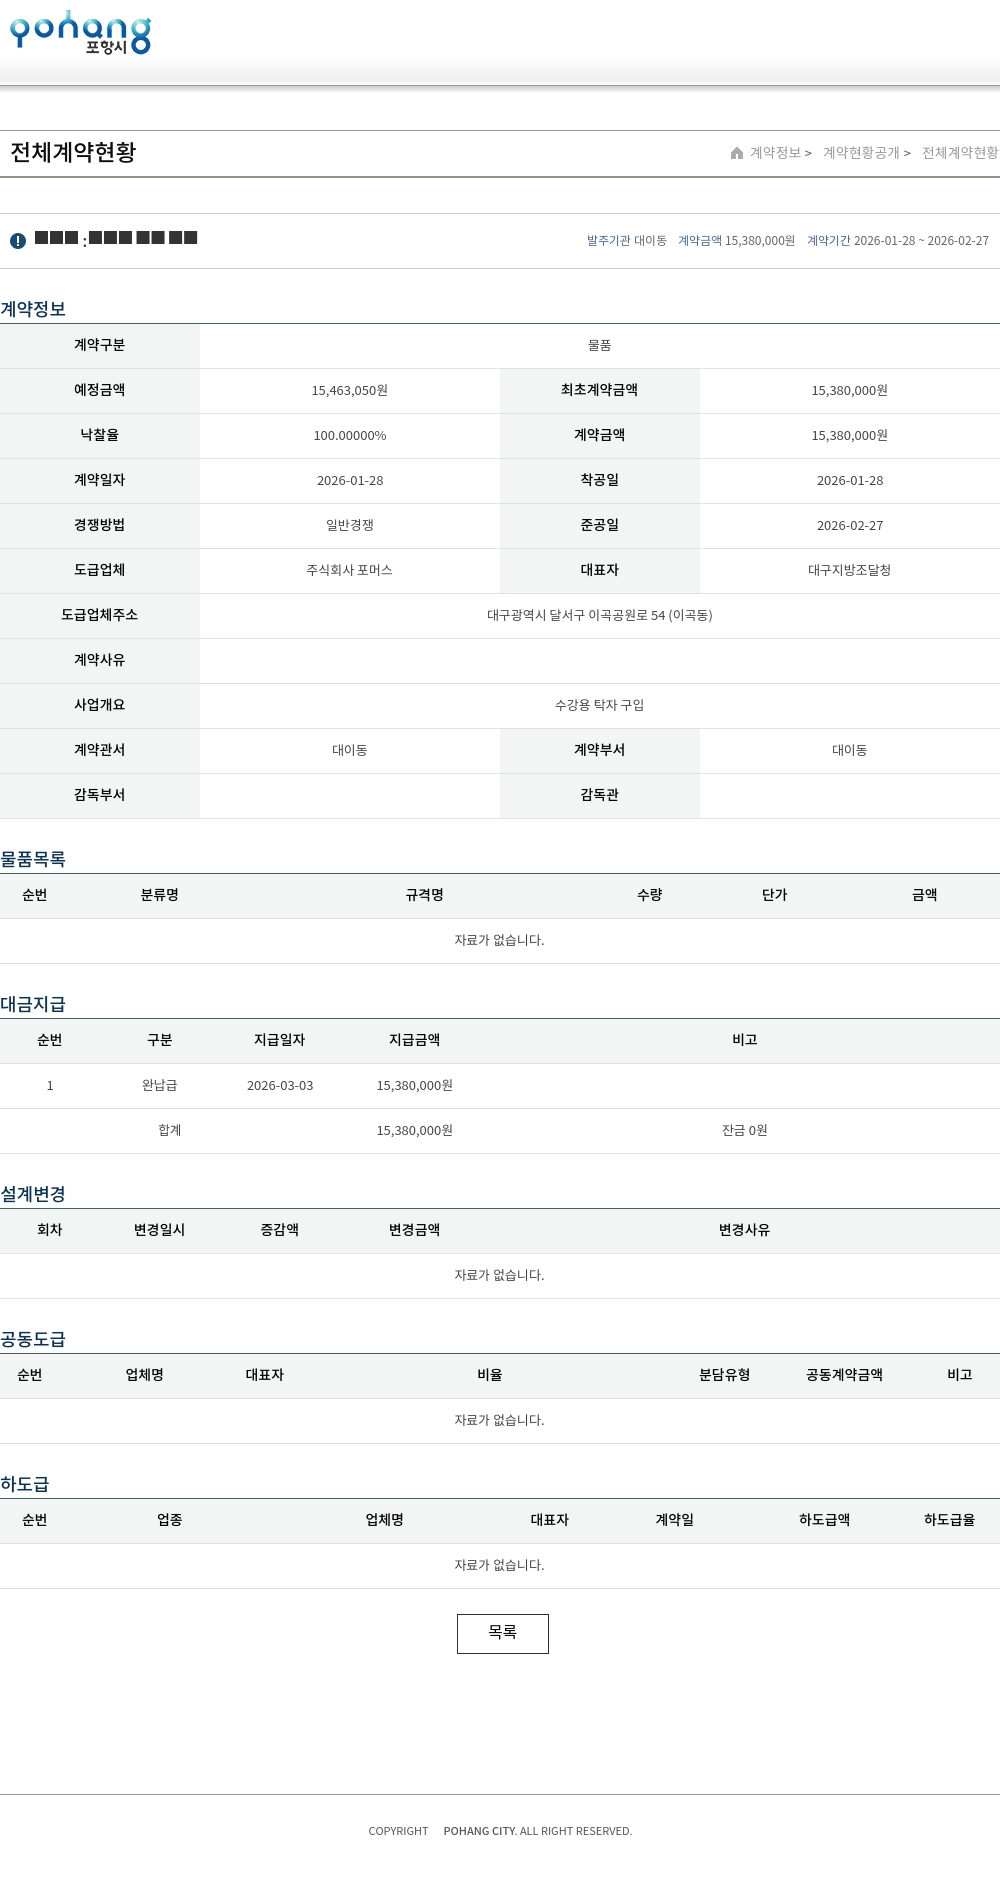Image resolution: width=1000 pixels, height=1895 pixels.
Task: Click the 잔금 0원 balance text
Action: point(744,1130)
